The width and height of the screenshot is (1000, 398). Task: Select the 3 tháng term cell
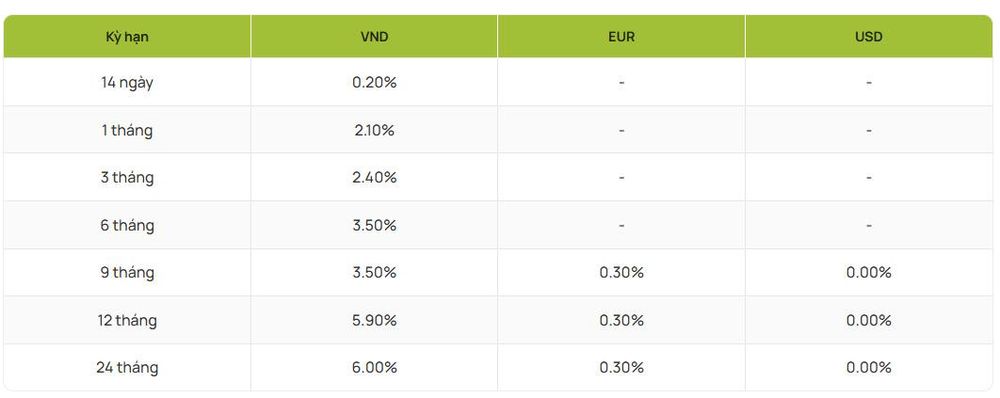(127, 177)
